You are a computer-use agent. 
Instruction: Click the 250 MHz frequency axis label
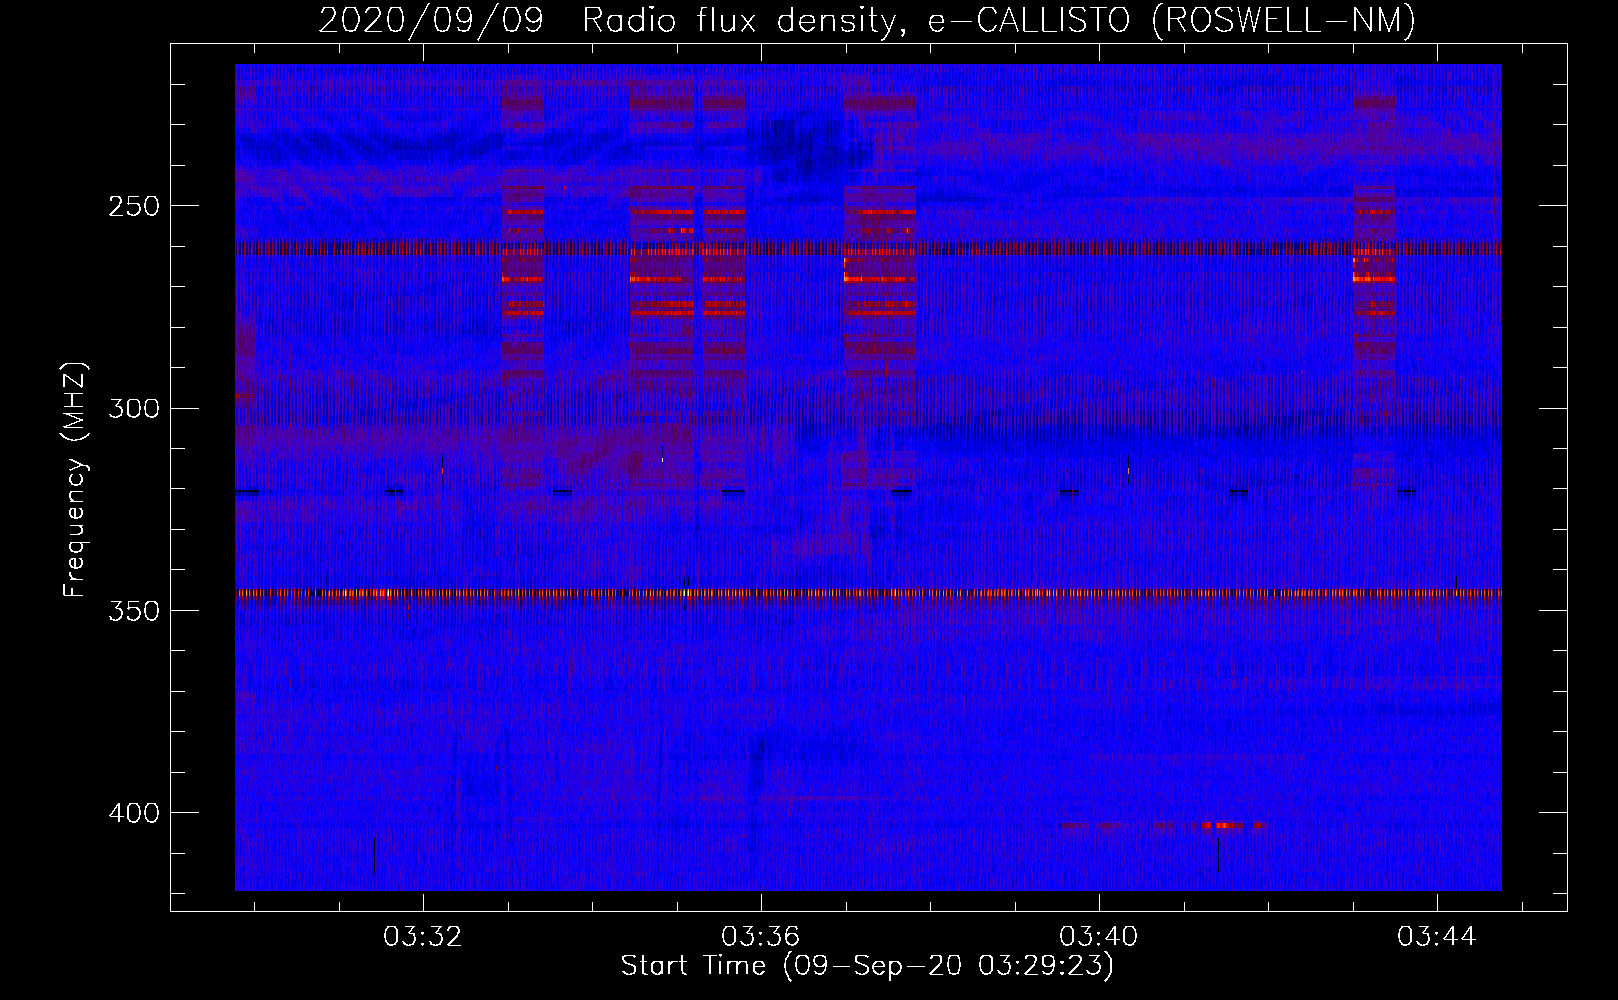pos(134,206)
